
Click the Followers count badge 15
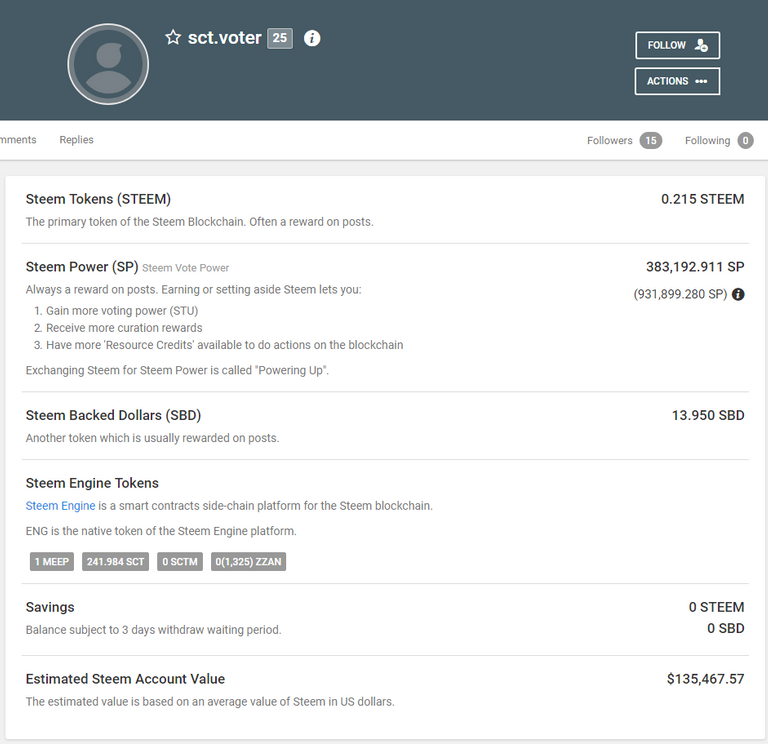point(650,141)
